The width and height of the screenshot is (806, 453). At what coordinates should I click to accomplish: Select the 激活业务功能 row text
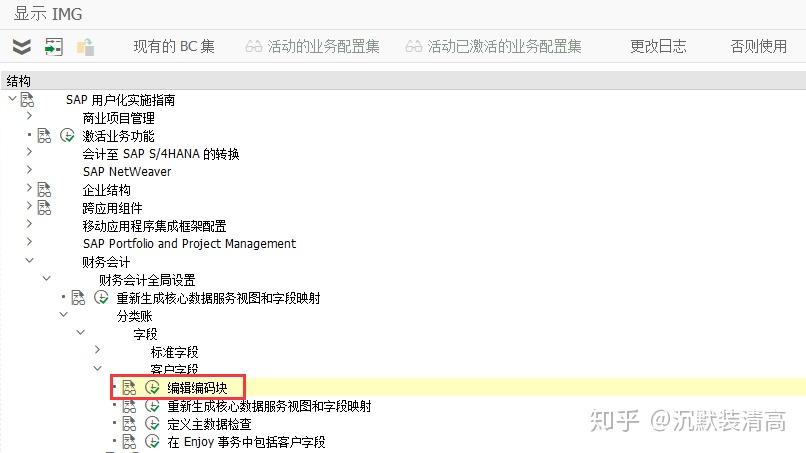[118, 136]
